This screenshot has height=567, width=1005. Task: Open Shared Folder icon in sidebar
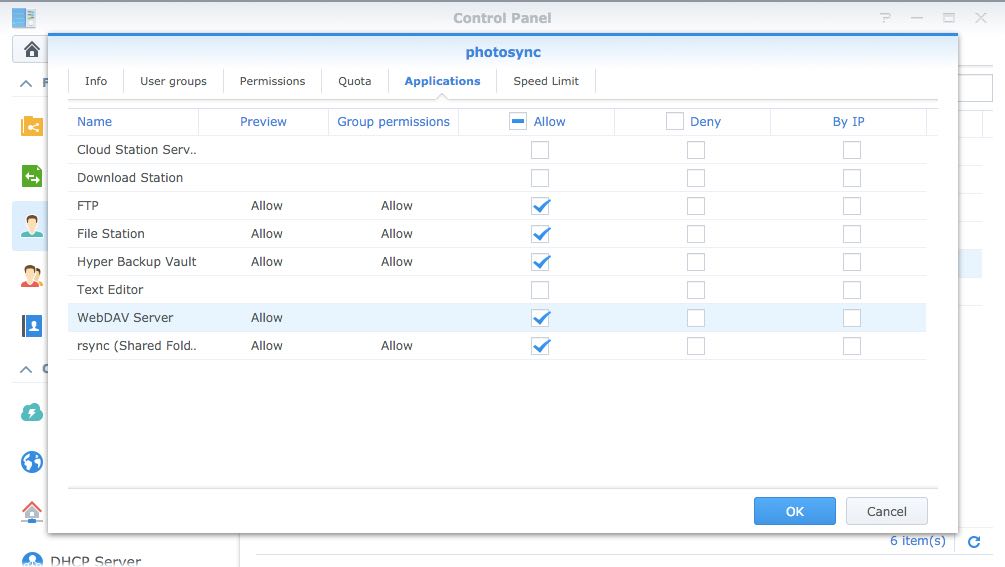click(31, 126)
